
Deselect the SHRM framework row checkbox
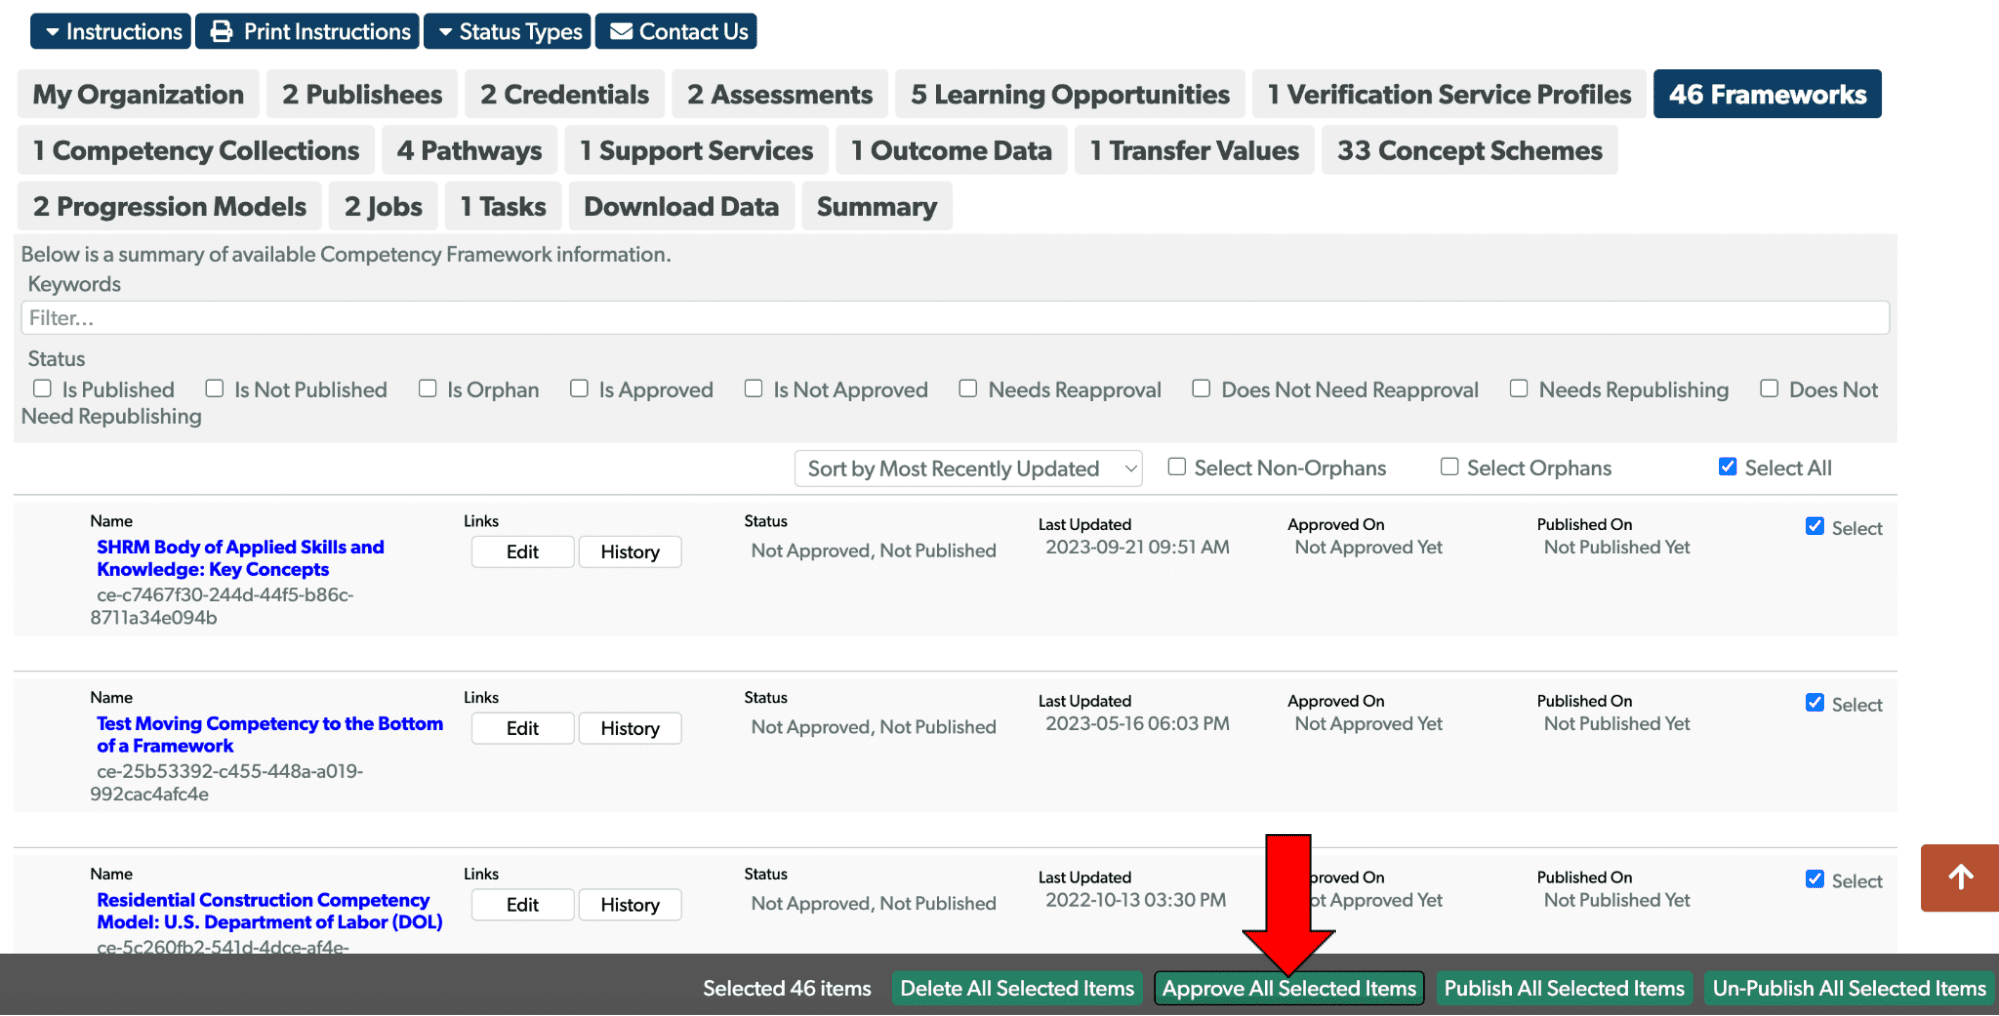[x=1815, y=526]
